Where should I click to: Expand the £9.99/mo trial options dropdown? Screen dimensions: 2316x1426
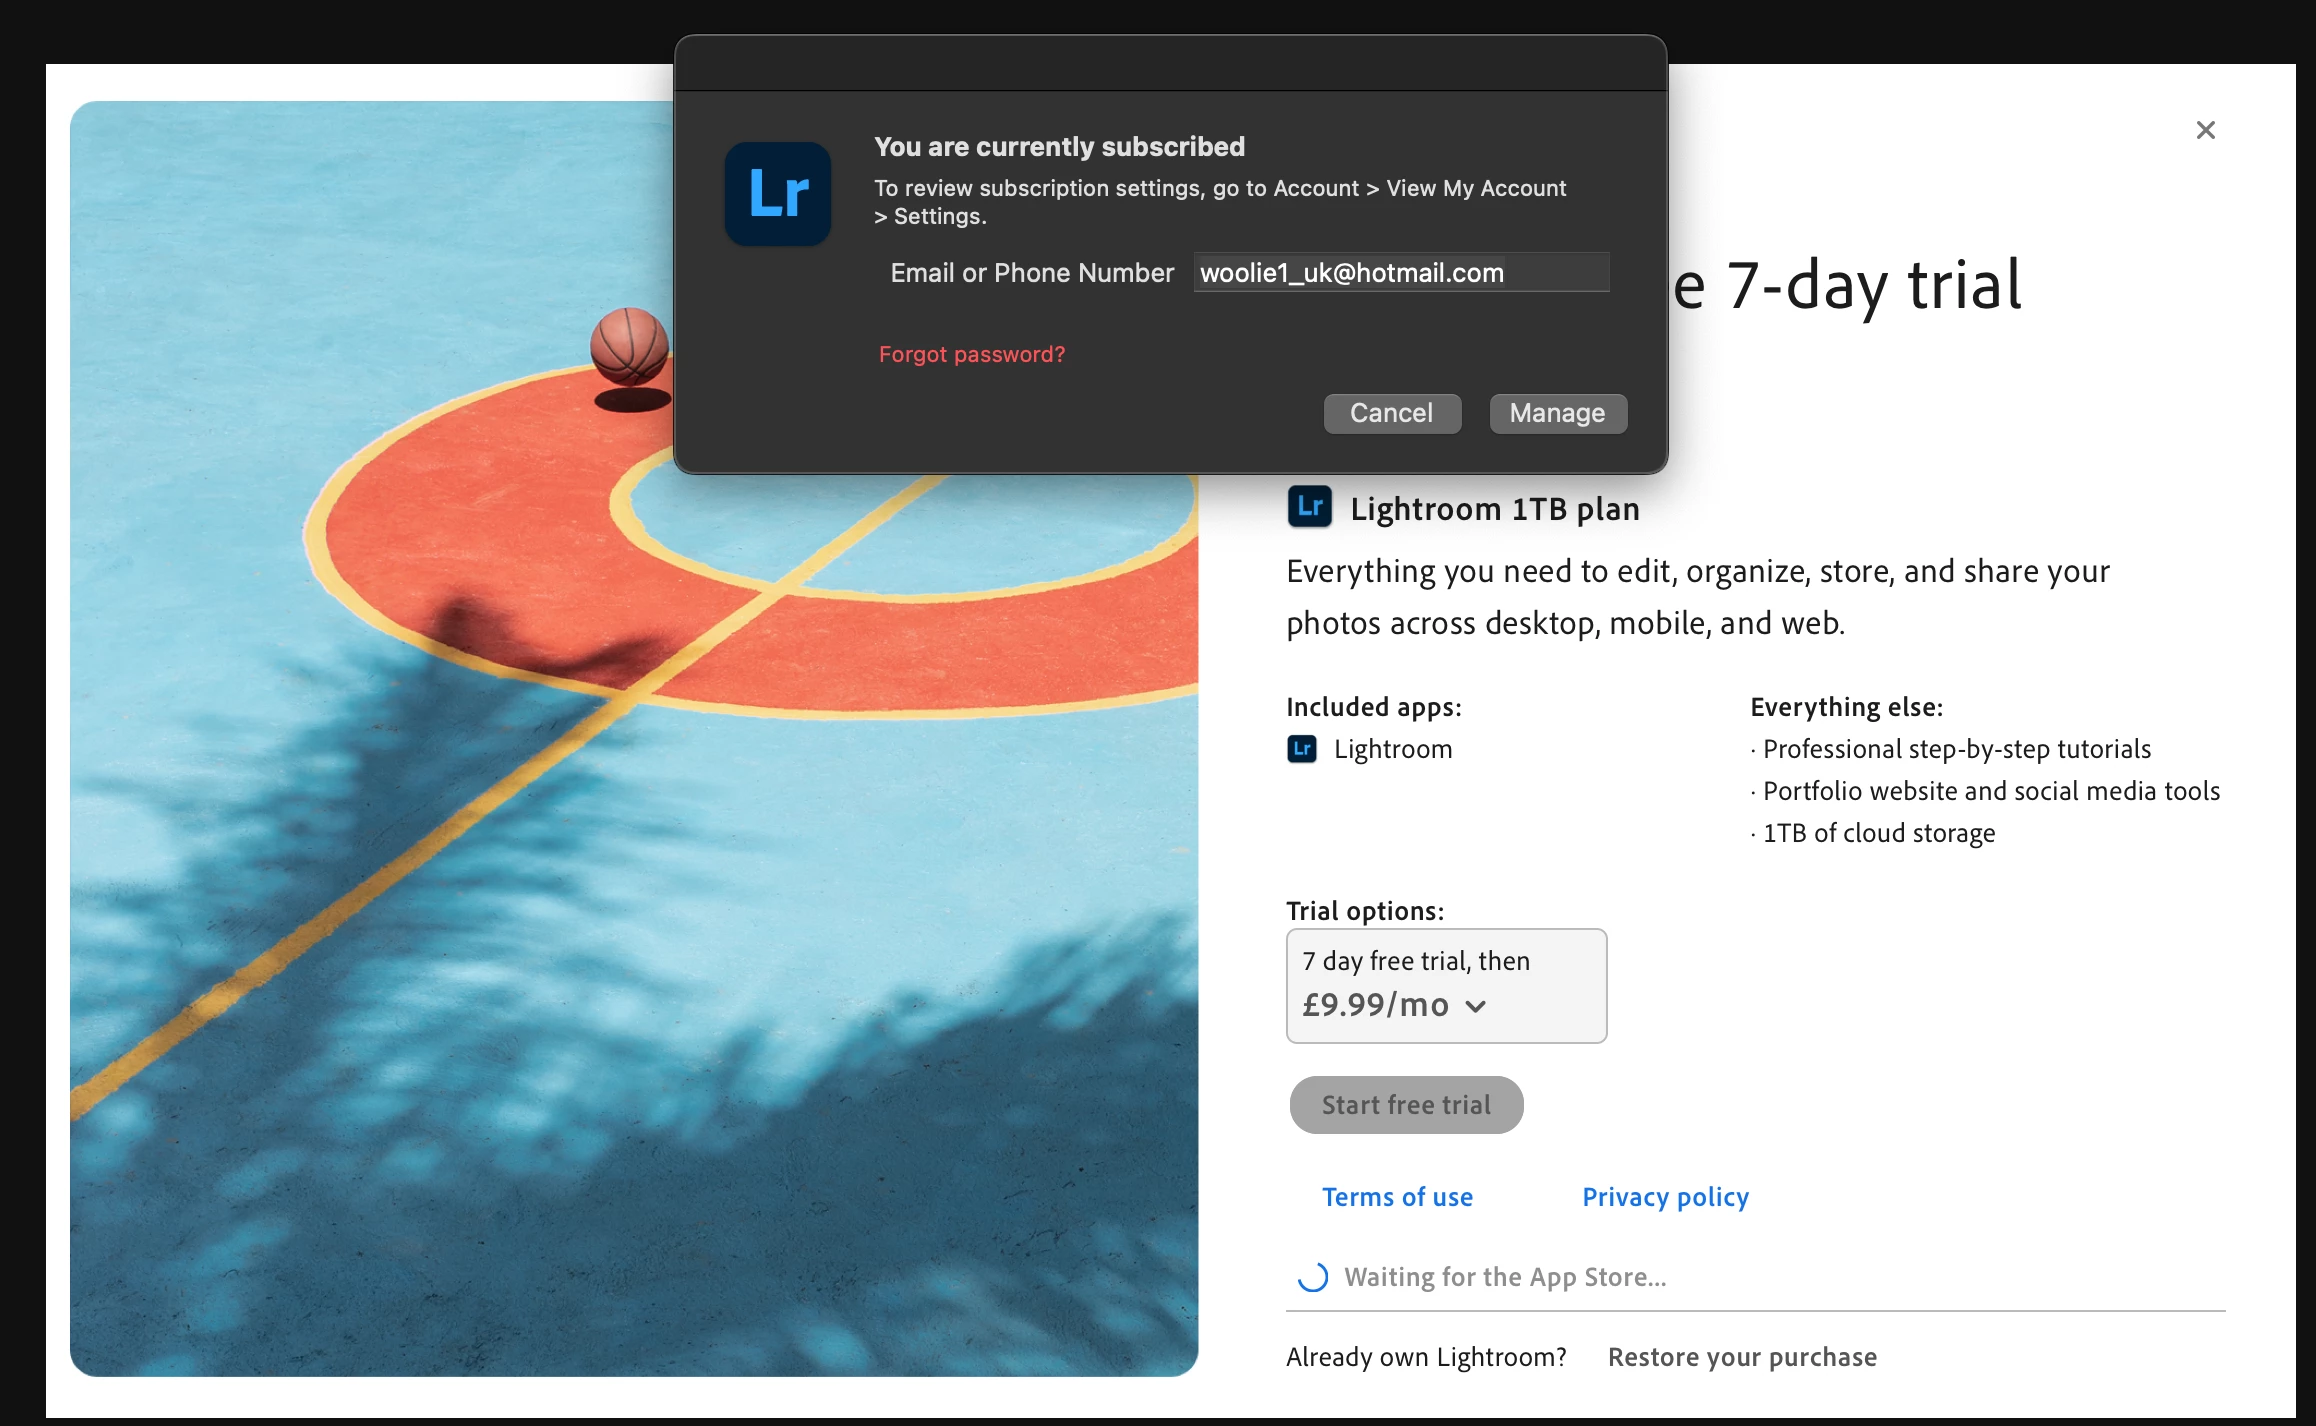click(1445, 985)
